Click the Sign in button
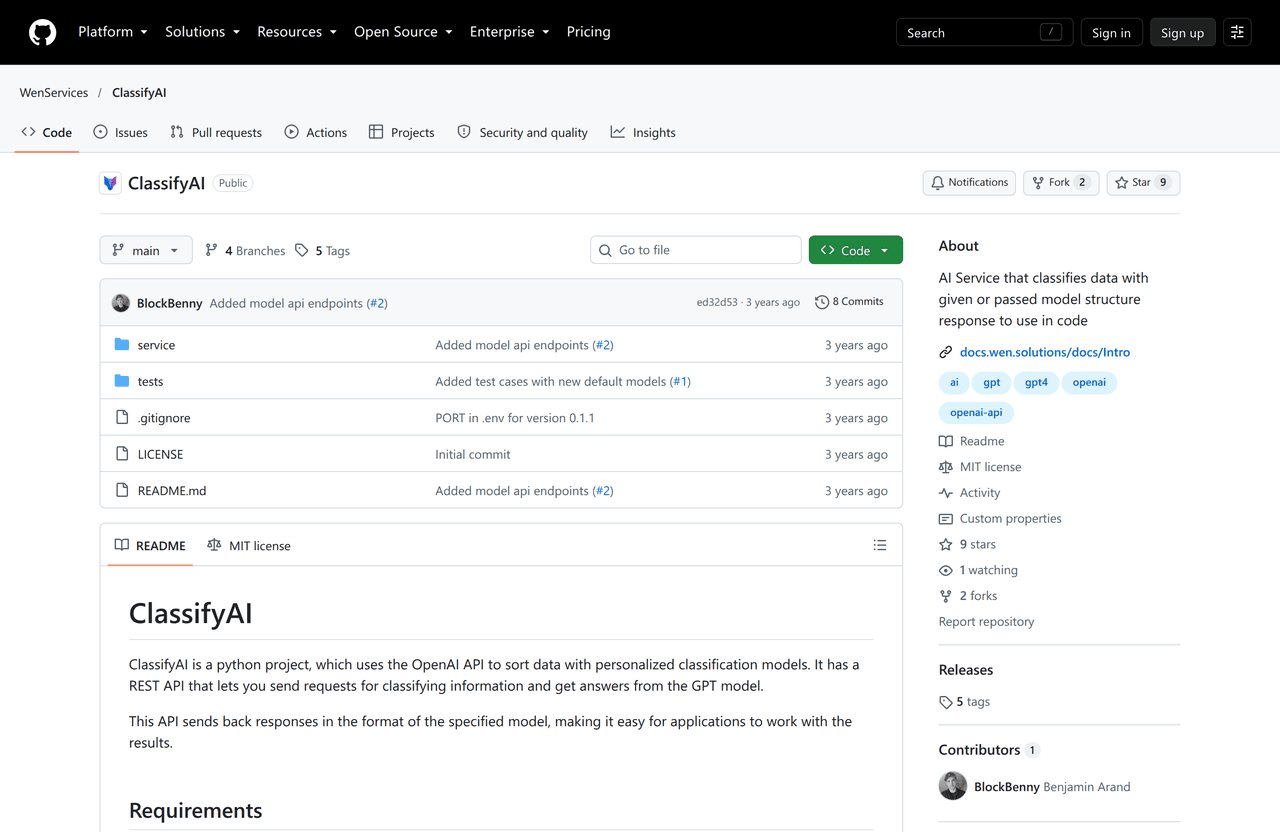Image resolution: width=1280 pixels, height=832 pixels. point(1111,32)
